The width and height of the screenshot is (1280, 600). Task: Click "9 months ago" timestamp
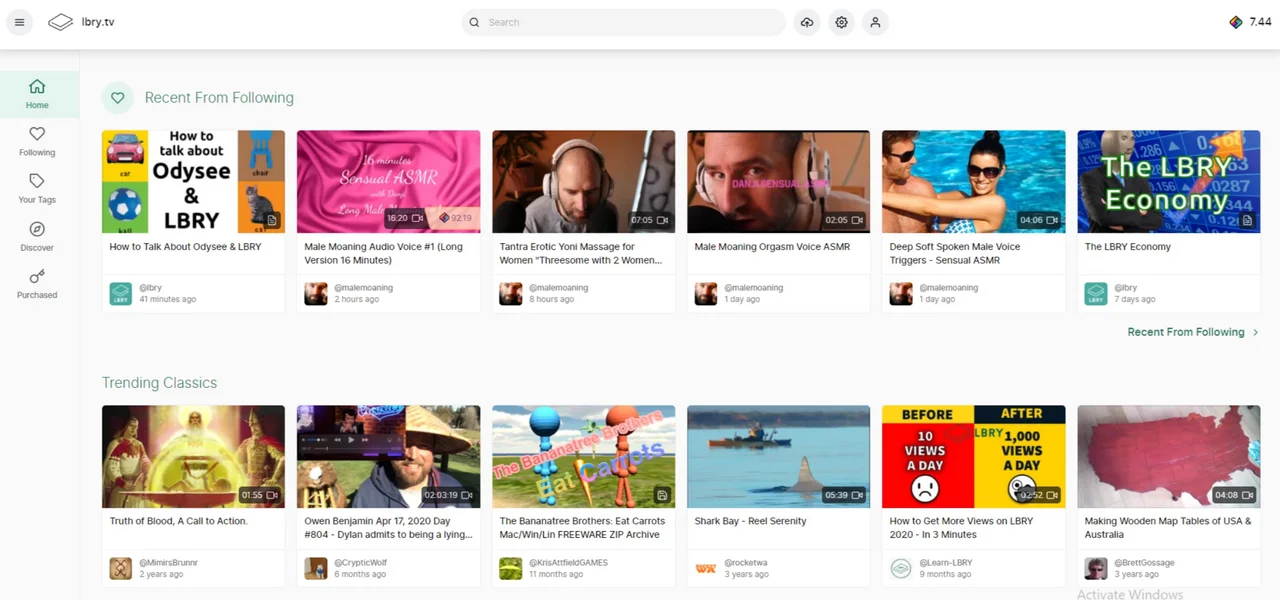point(945,574)
